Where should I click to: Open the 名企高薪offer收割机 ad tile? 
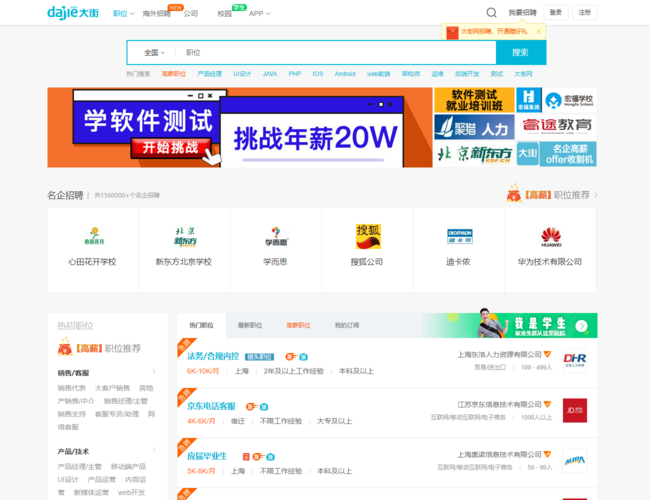click(556, 154)
